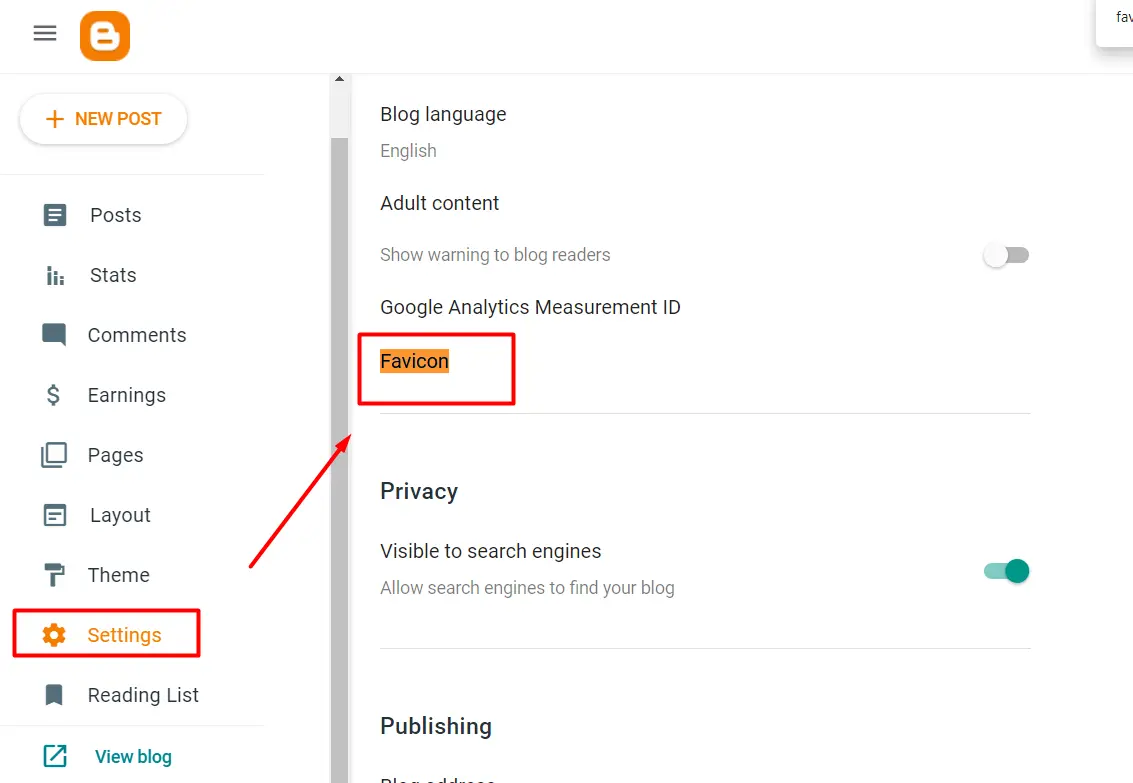Click Allow search engines description text
The height and width of the screenshot is (783, 1133).
click(x=527, y=588)
